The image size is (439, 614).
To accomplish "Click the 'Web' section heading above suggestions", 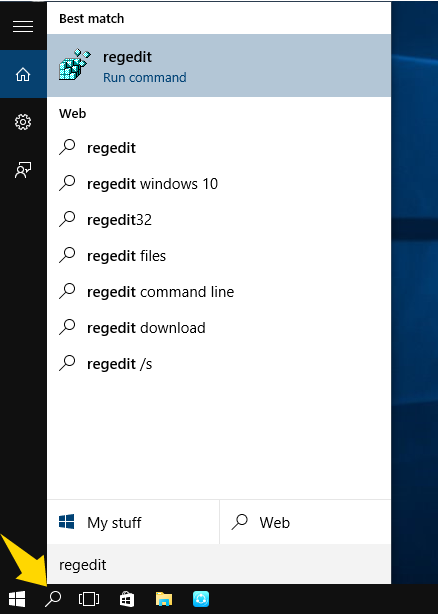I will (72, 114).
